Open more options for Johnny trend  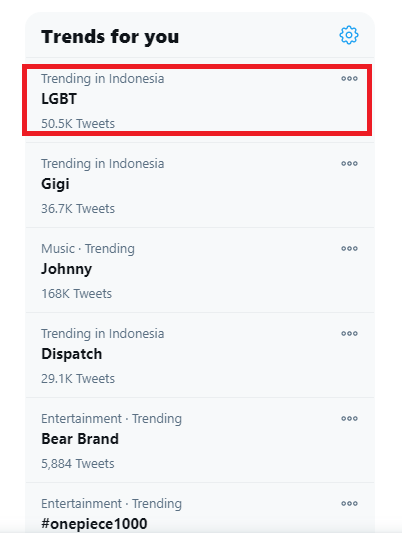click(349, 248)
